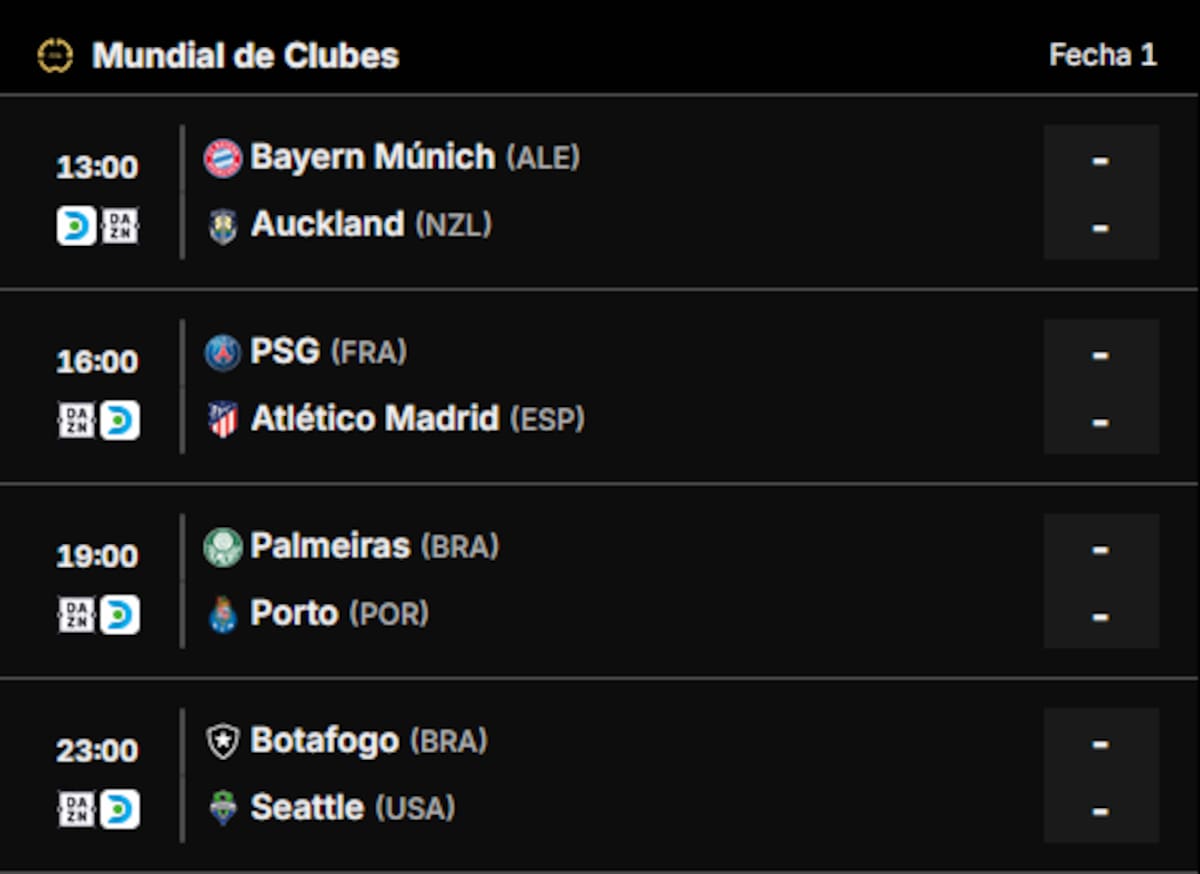Click the PSG vs Atlético Madrid score box
The height and width of the screenshot is (874, 1200).
point(1101,387)
